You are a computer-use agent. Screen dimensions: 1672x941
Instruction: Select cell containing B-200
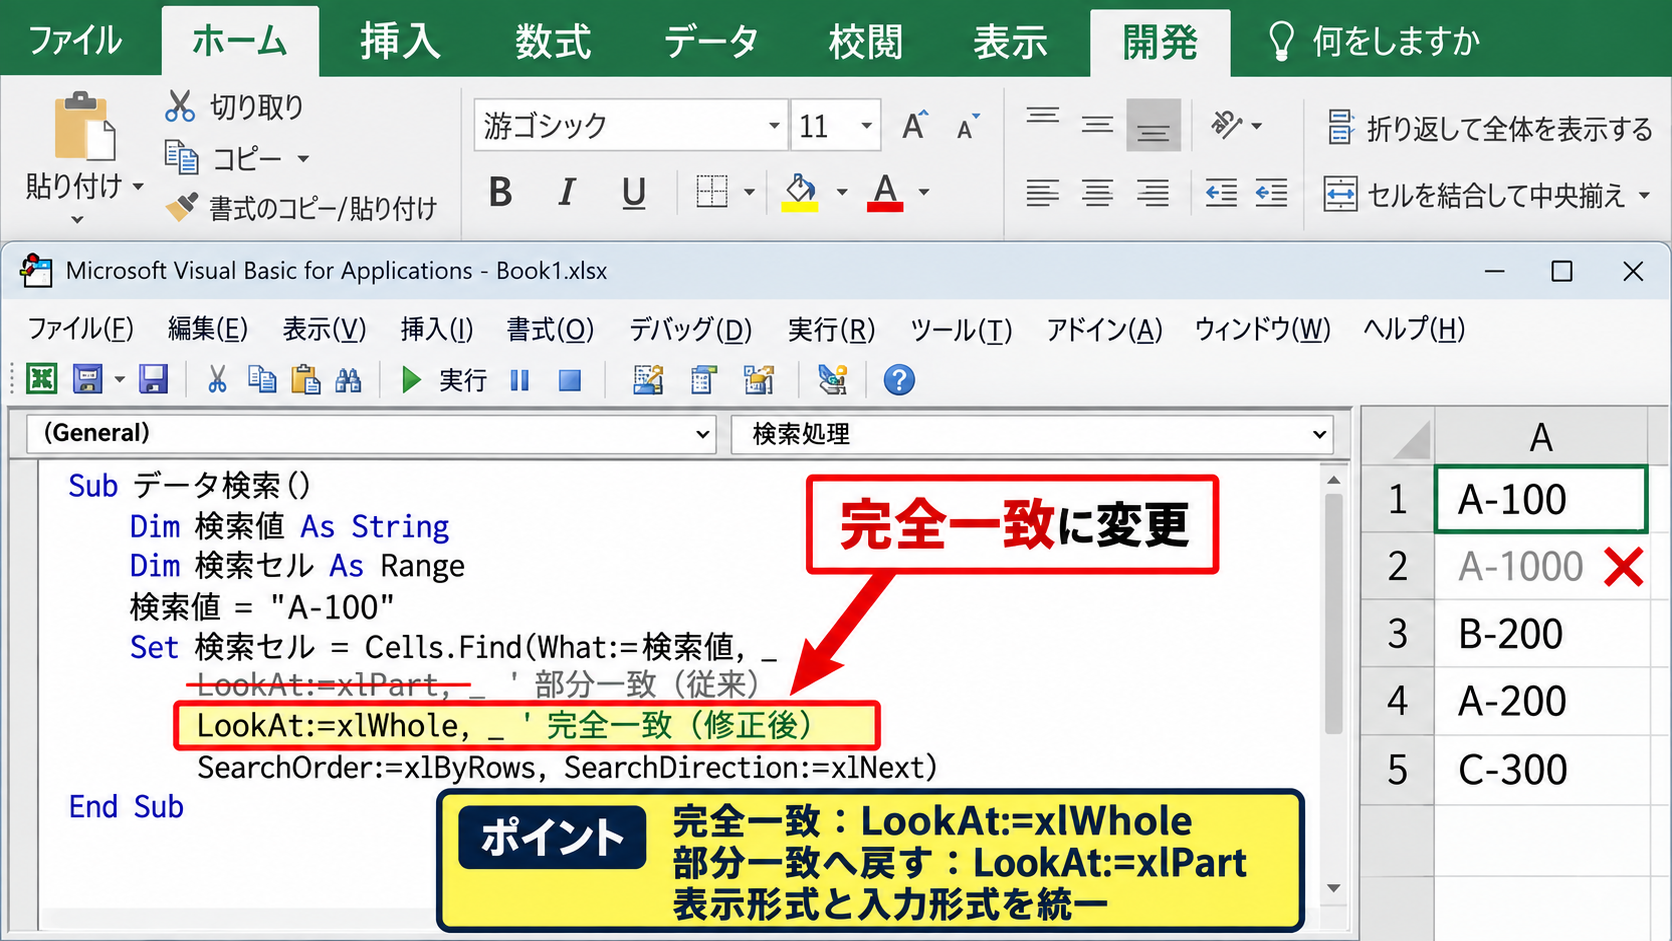point(1541,634)
